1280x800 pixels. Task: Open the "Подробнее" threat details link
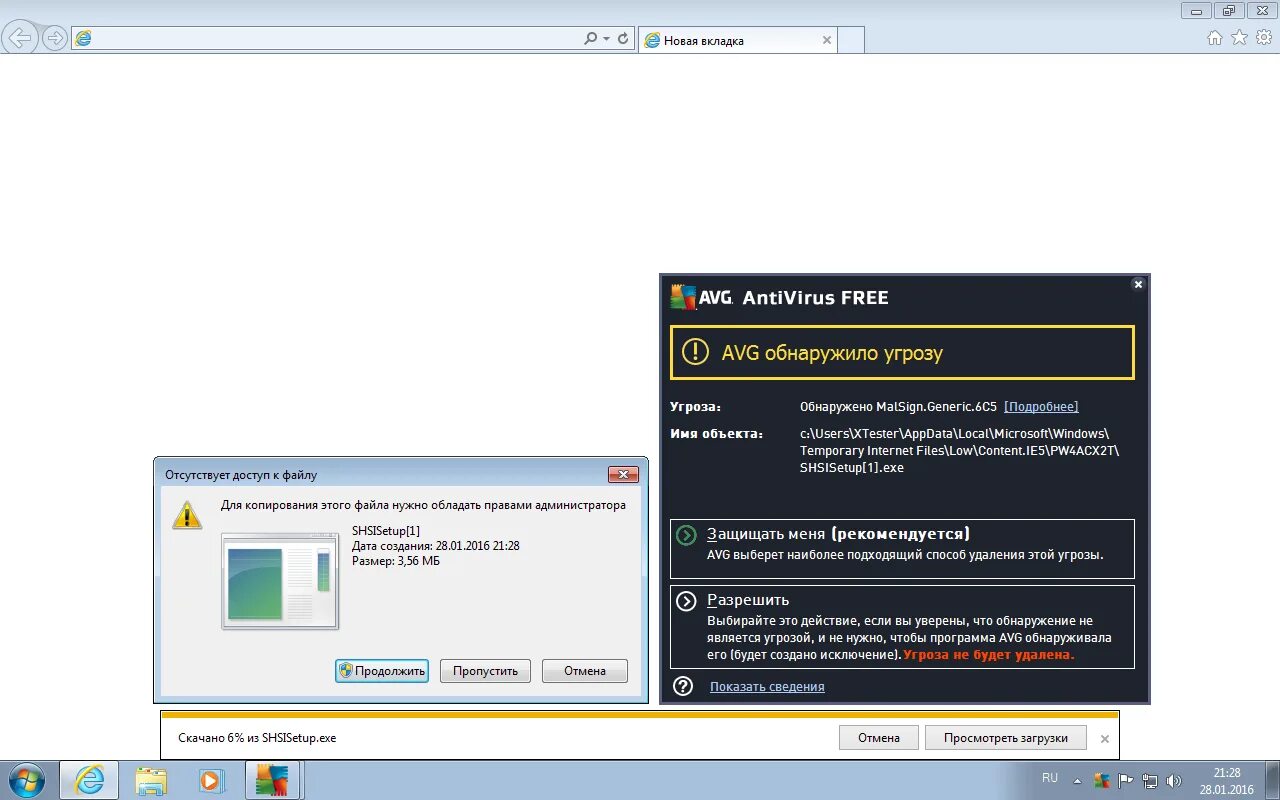(1041, 406)
